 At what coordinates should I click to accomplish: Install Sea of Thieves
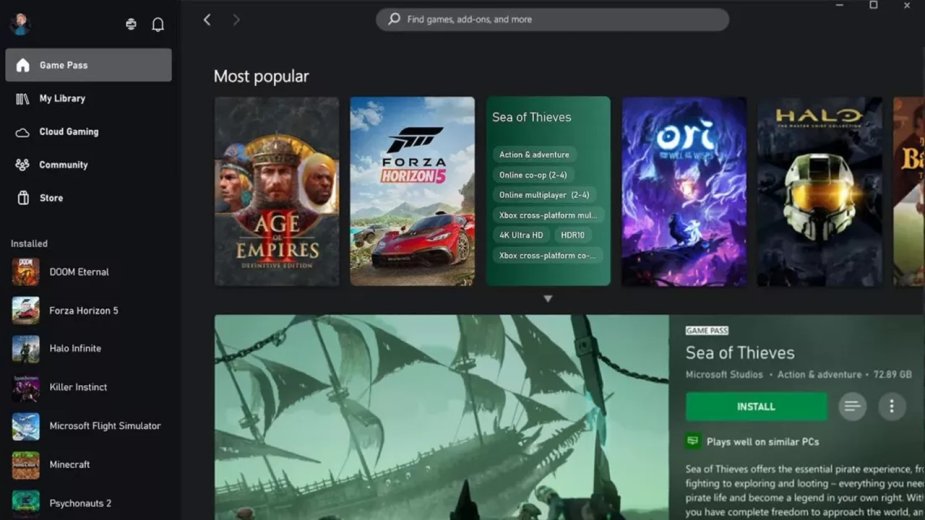756,406
